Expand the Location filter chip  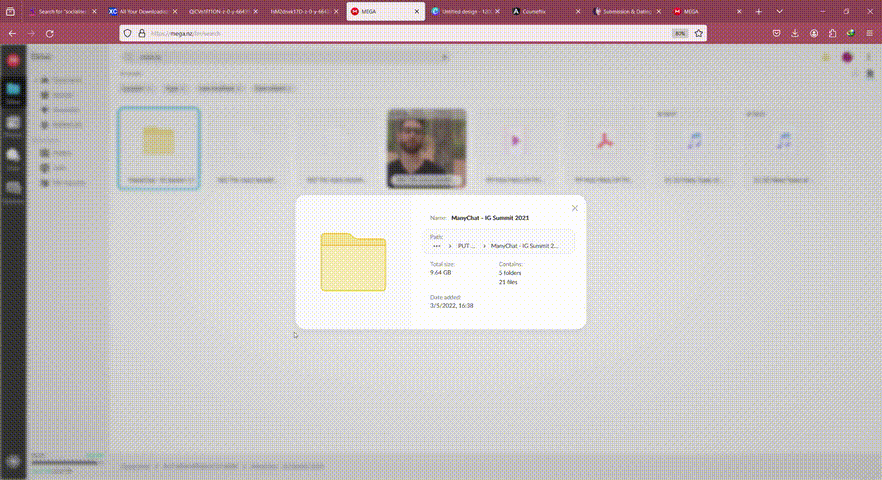point(137,88)
